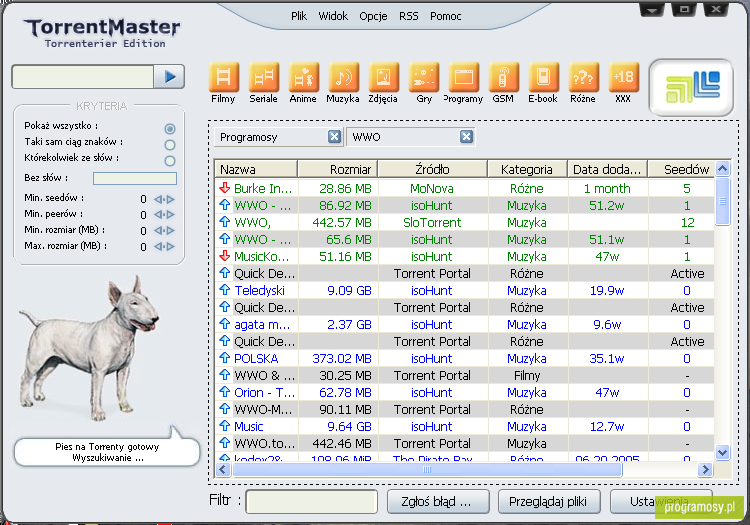Decrease Min. rozmiar (MB) value
This screenshot has height=525, width=750.
coord(158,230)
